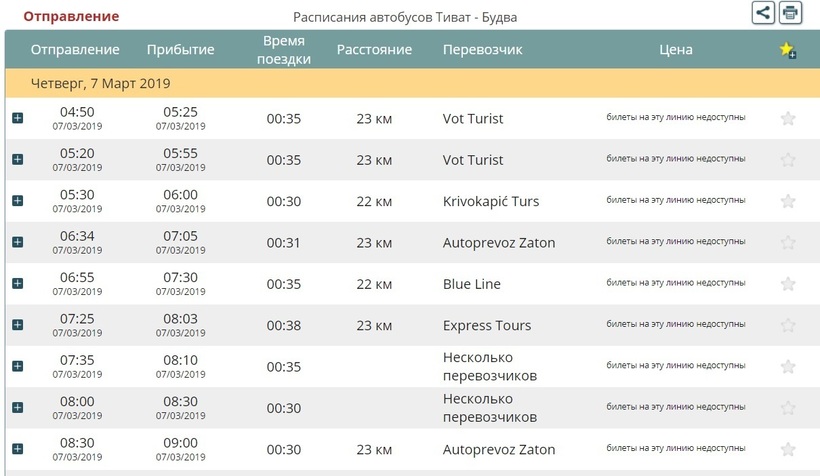Viewport: 820px width, 476px height.
Task: Toggle favorite star for 04:50 Vot Turist
Action: point(788,118)
